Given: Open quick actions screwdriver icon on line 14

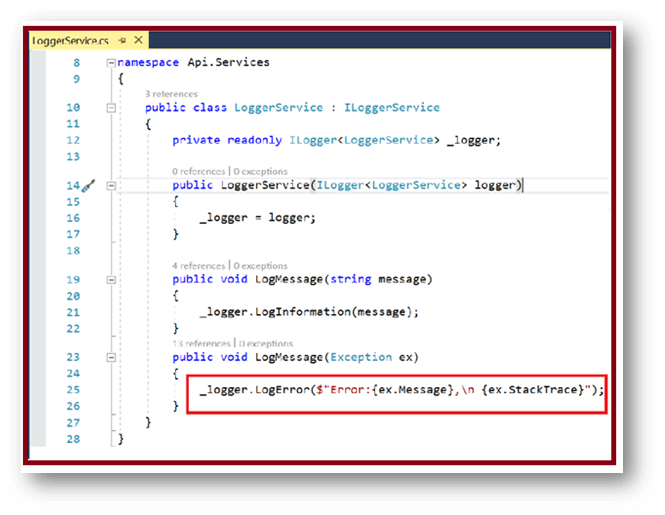Looking at the screenshot, I should (88, 185).
